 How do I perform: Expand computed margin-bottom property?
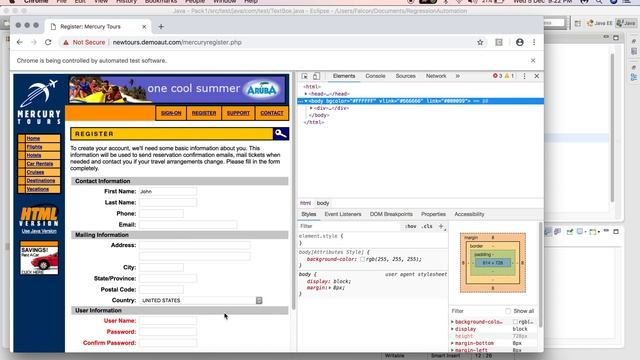tap(452, 343)
